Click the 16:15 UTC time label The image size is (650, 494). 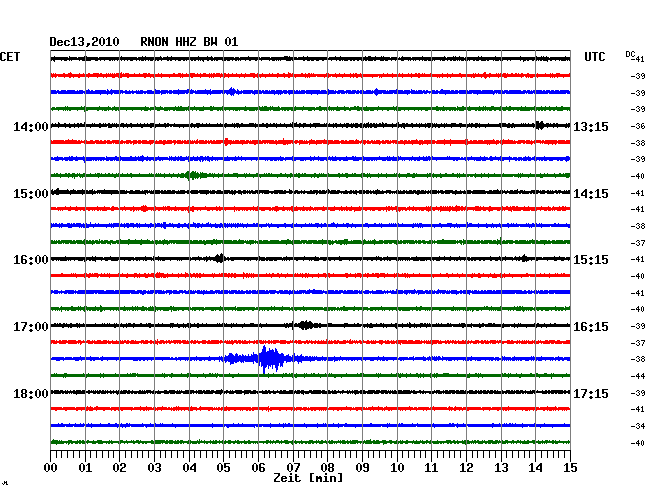pos(591,327)
